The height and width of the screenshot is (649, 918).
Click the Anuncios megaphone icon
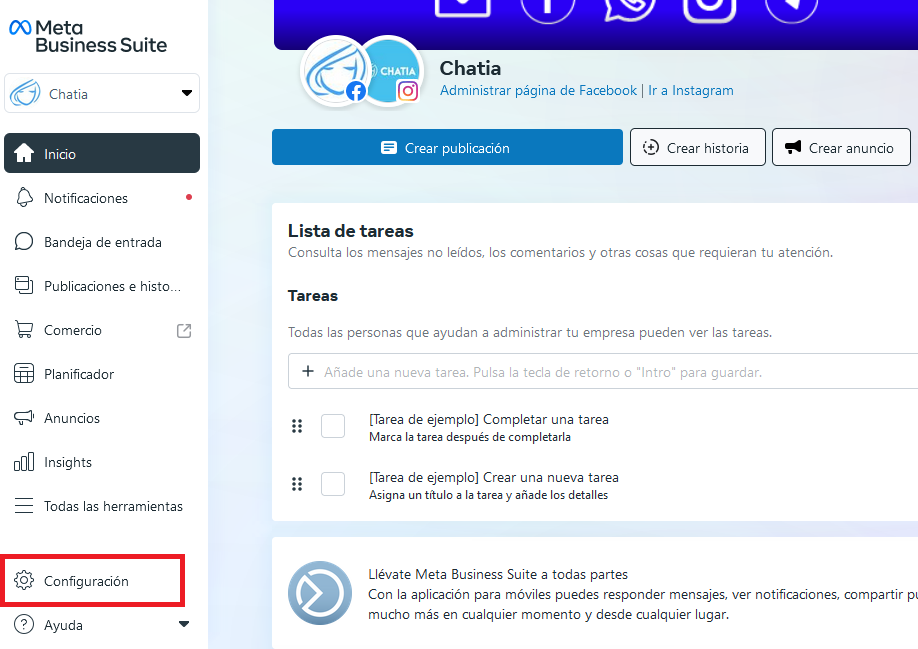click(x=24, y=417)
